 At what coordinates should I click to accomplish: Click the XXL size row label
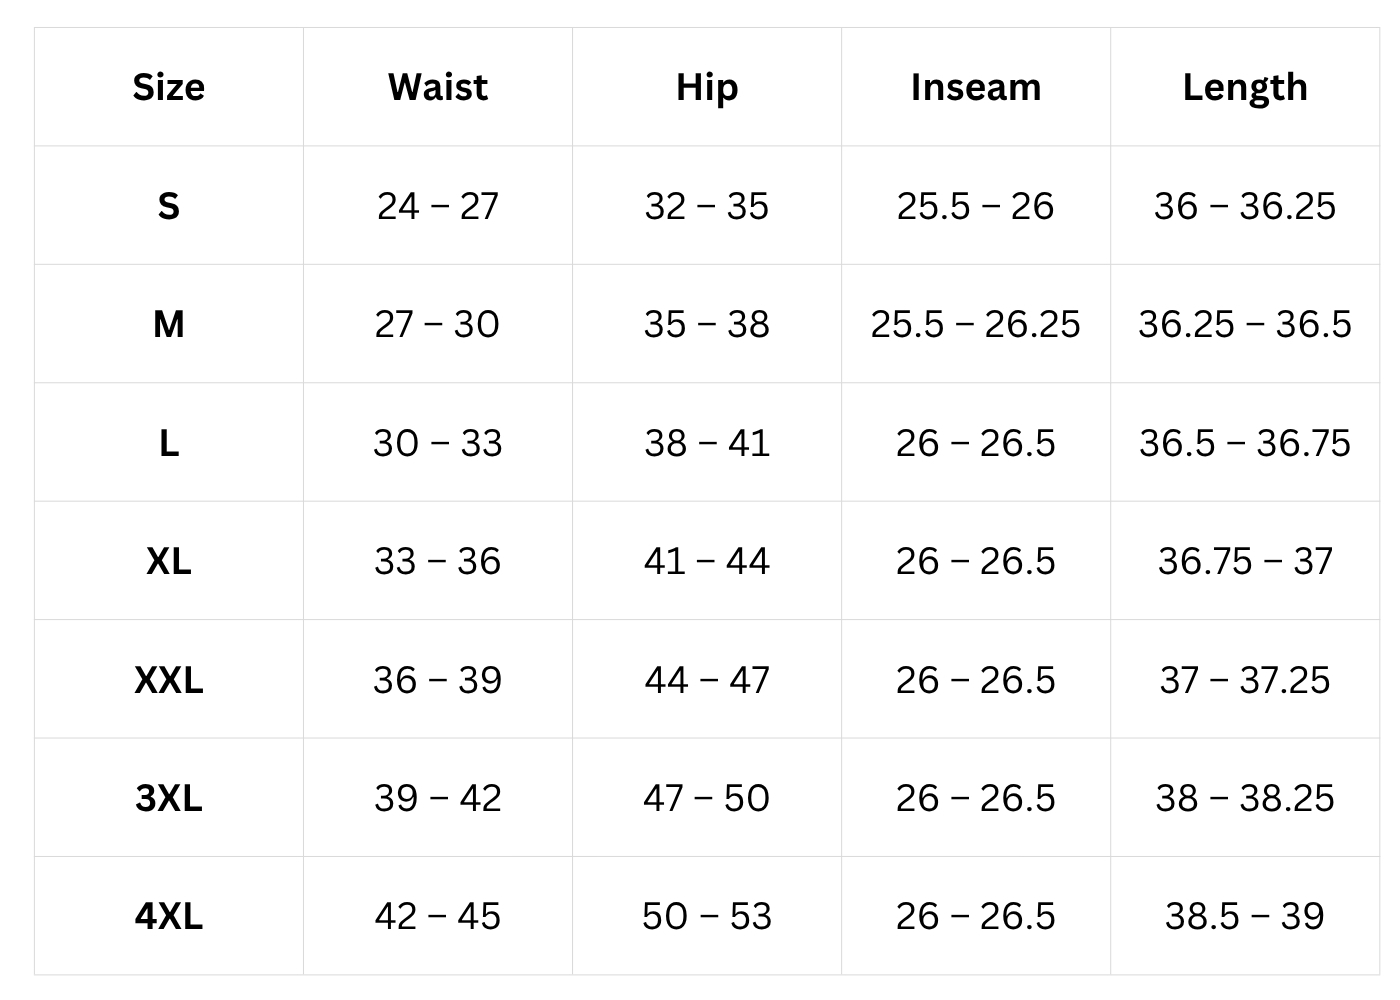click(x=169, y=680)
